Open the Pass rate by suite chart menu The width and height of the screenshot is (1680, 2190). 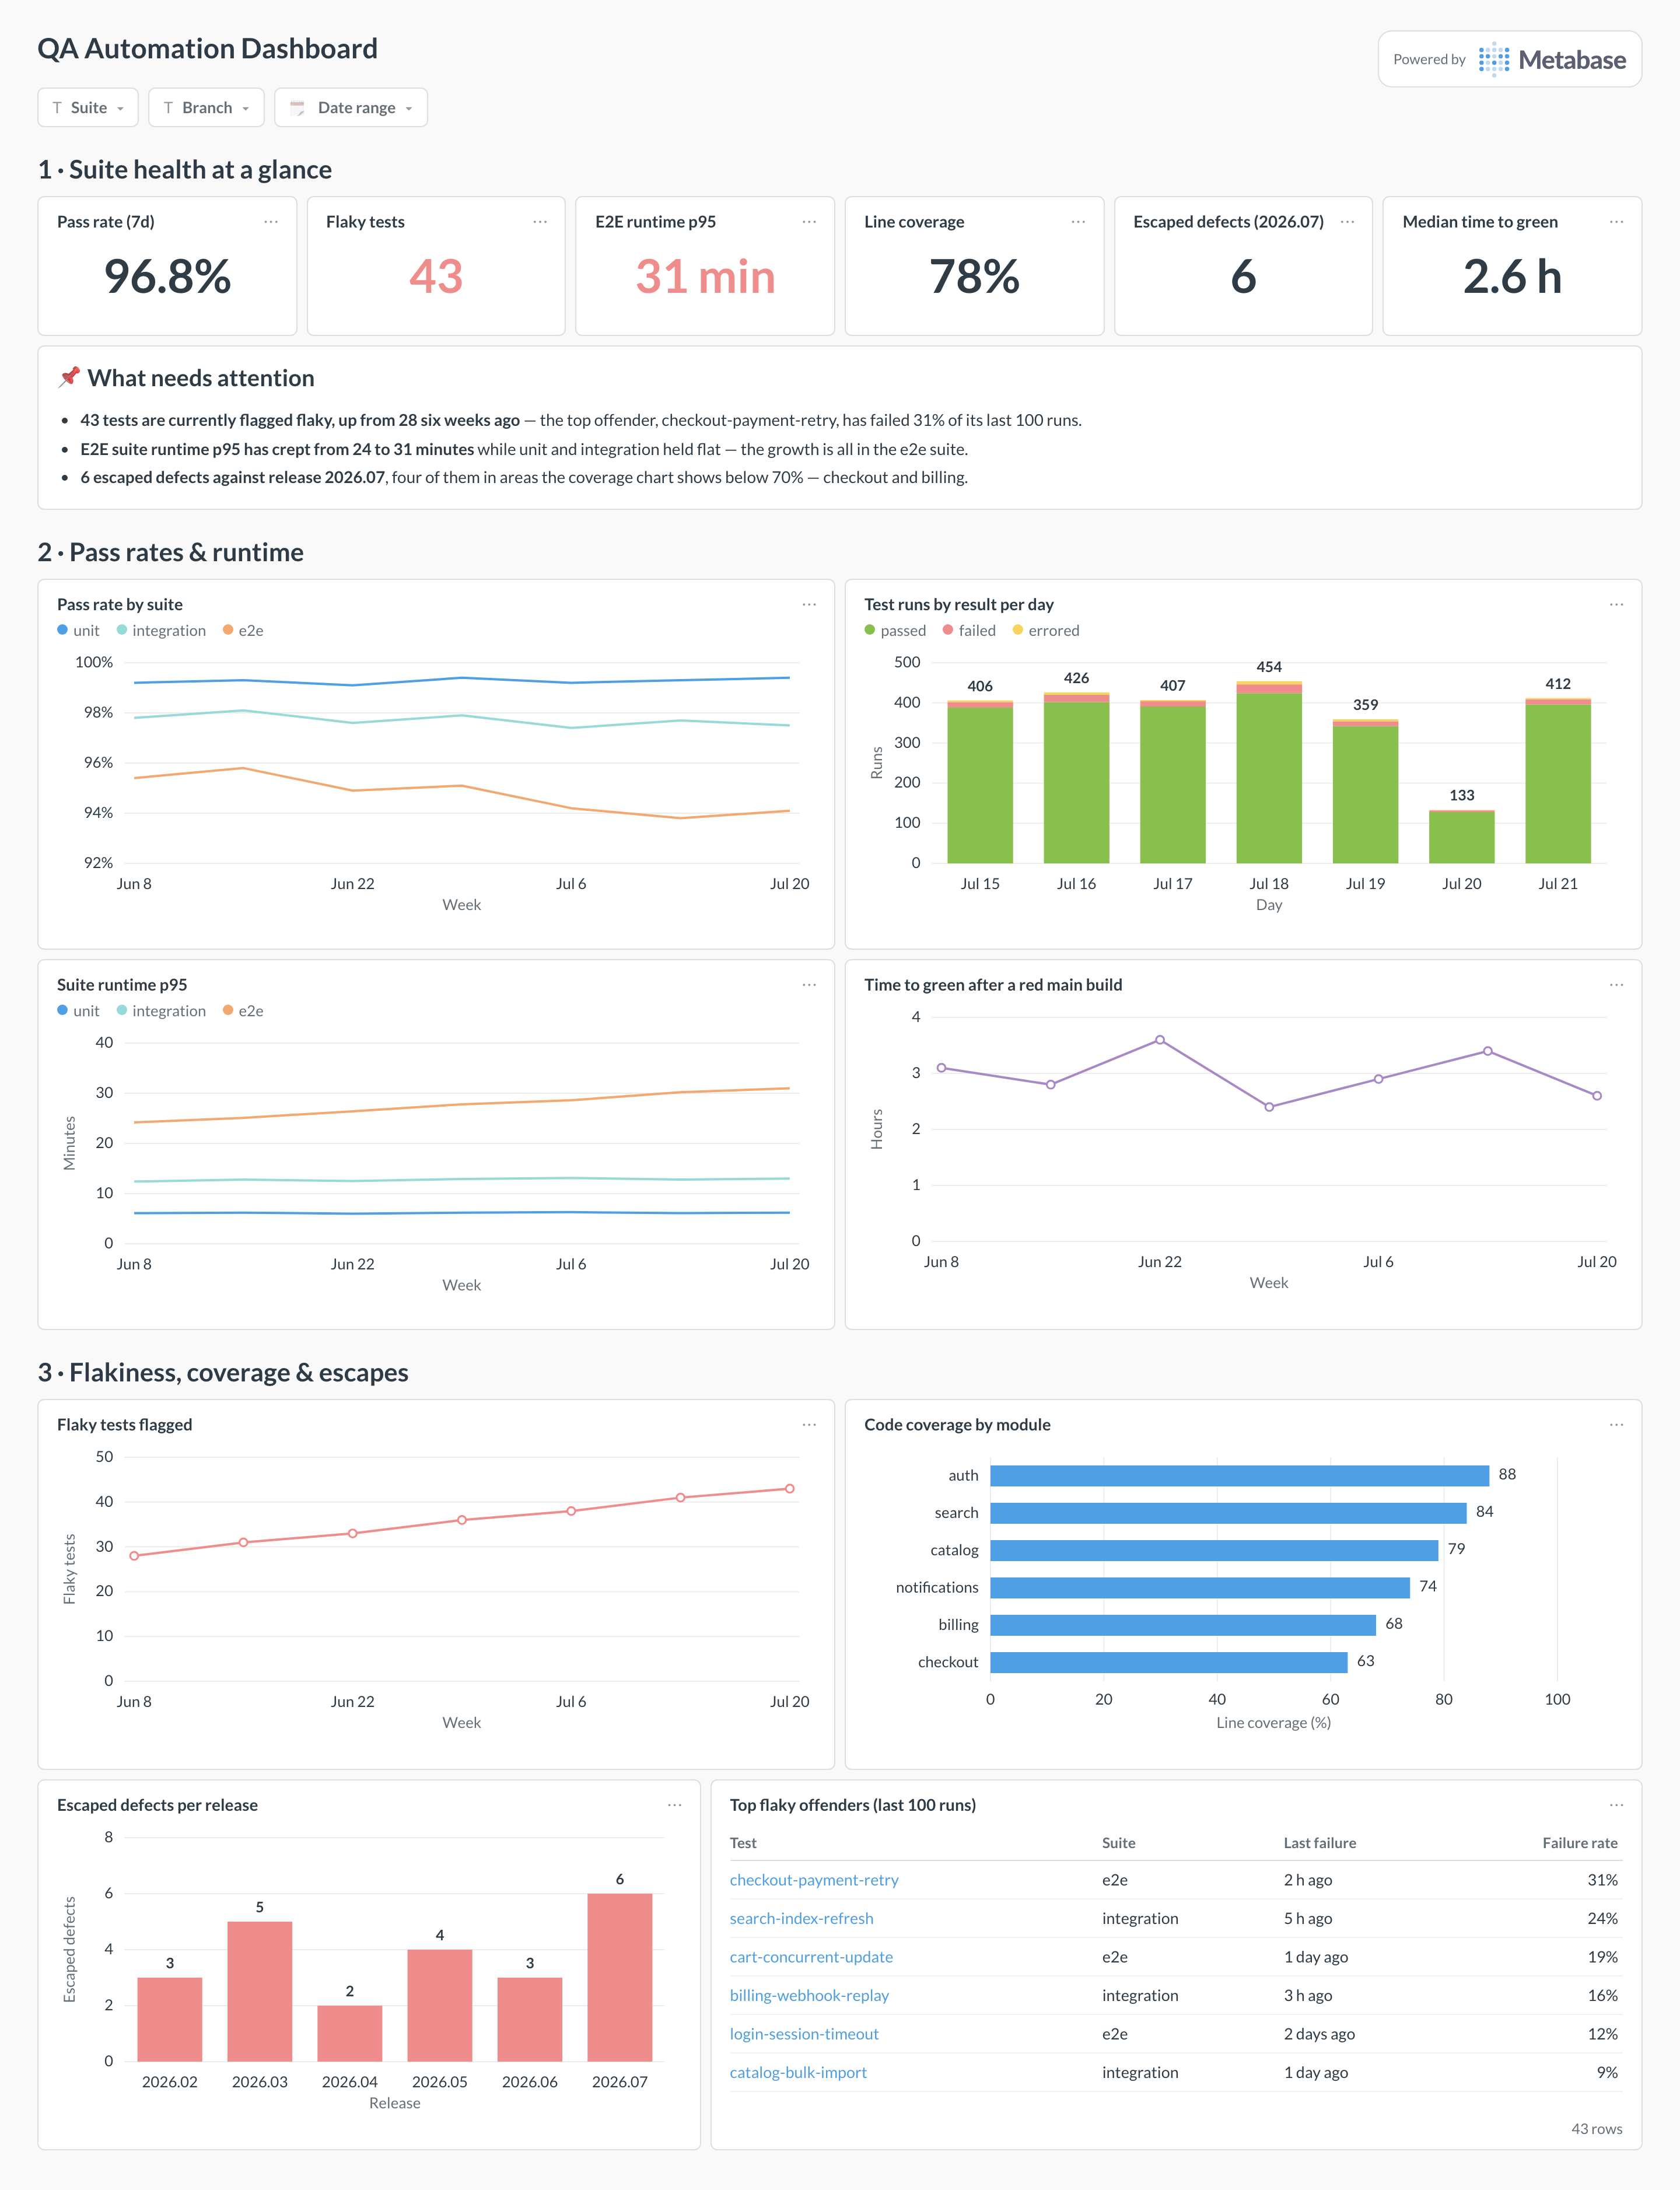click(x=809, y=605)
